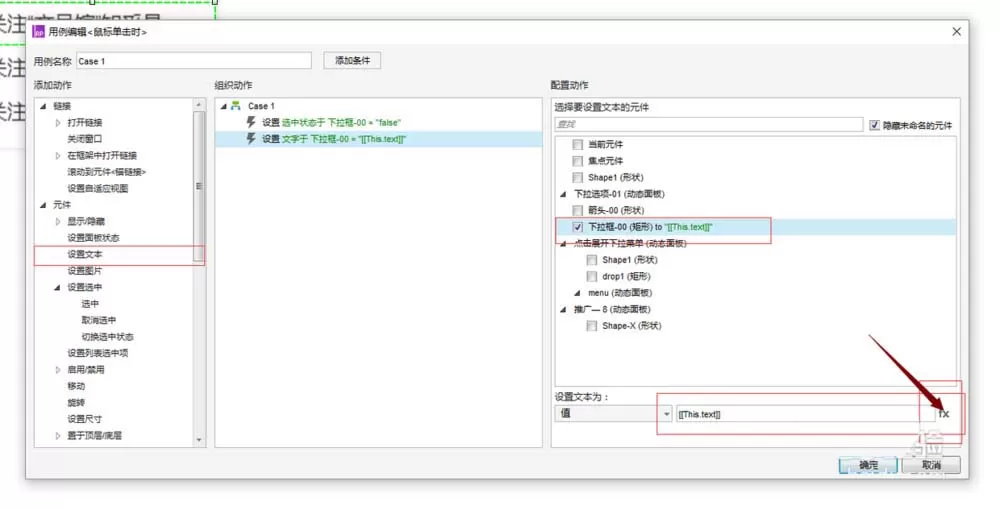This screenshot has height=510, width=1000.
Task: Select the 设置自适应视图 action
Action: tap(98, 188)
